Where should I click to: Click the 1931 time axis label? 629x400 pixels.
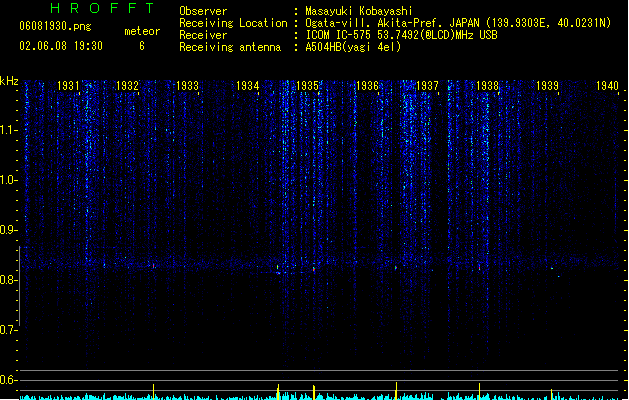[x=68, y=85]
